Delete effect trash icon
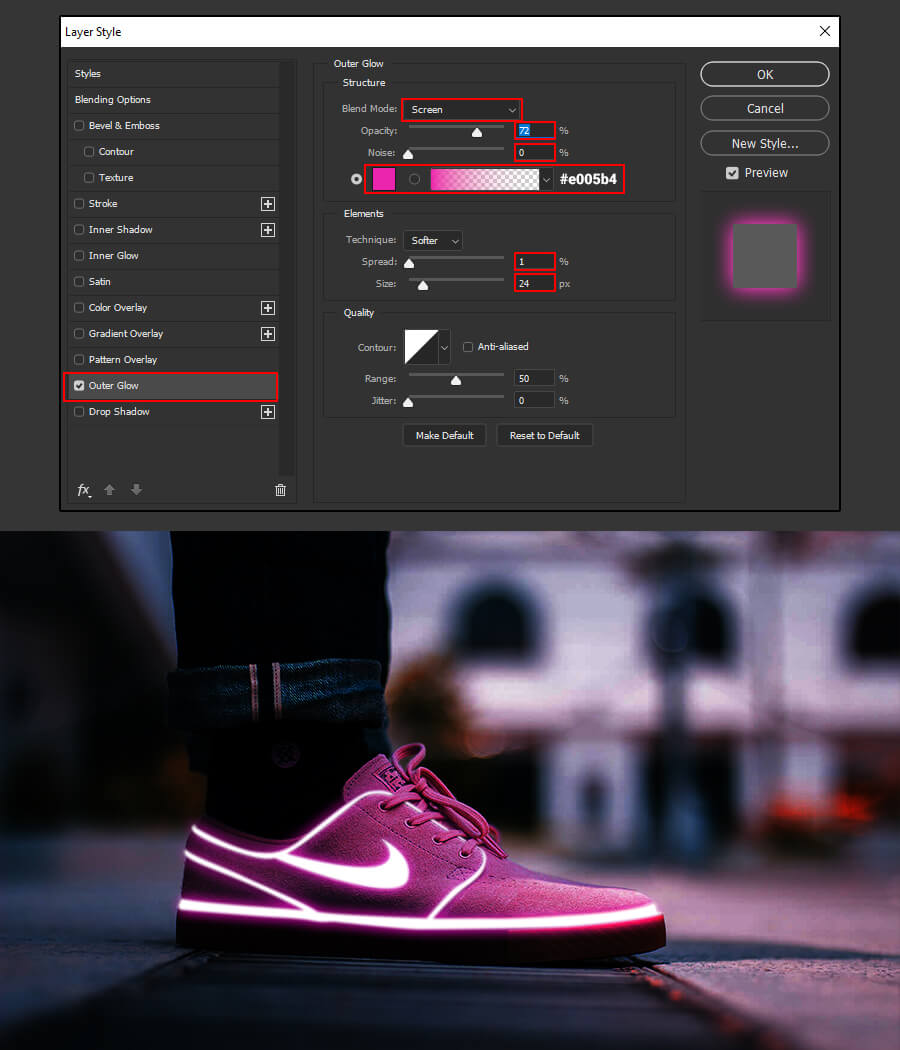900x1050 pixels. point(281,490)
